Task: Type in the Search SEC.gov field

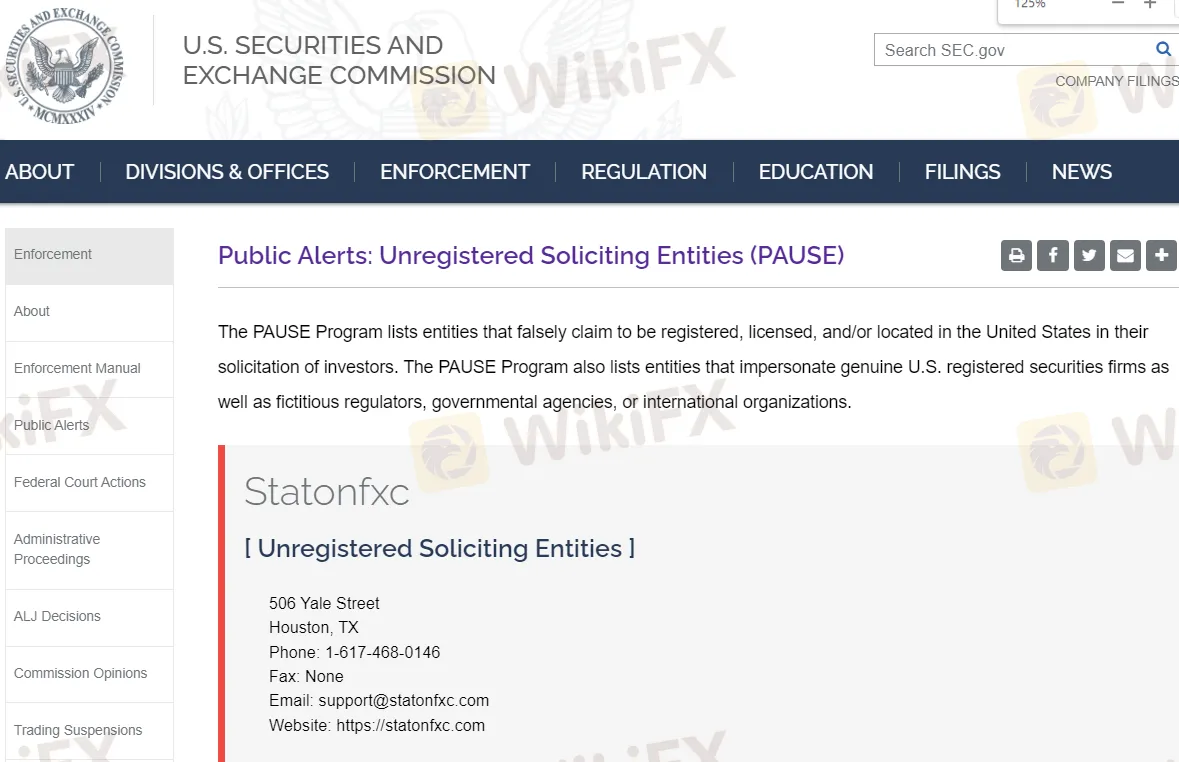Action: click(x=1010, y=50)
